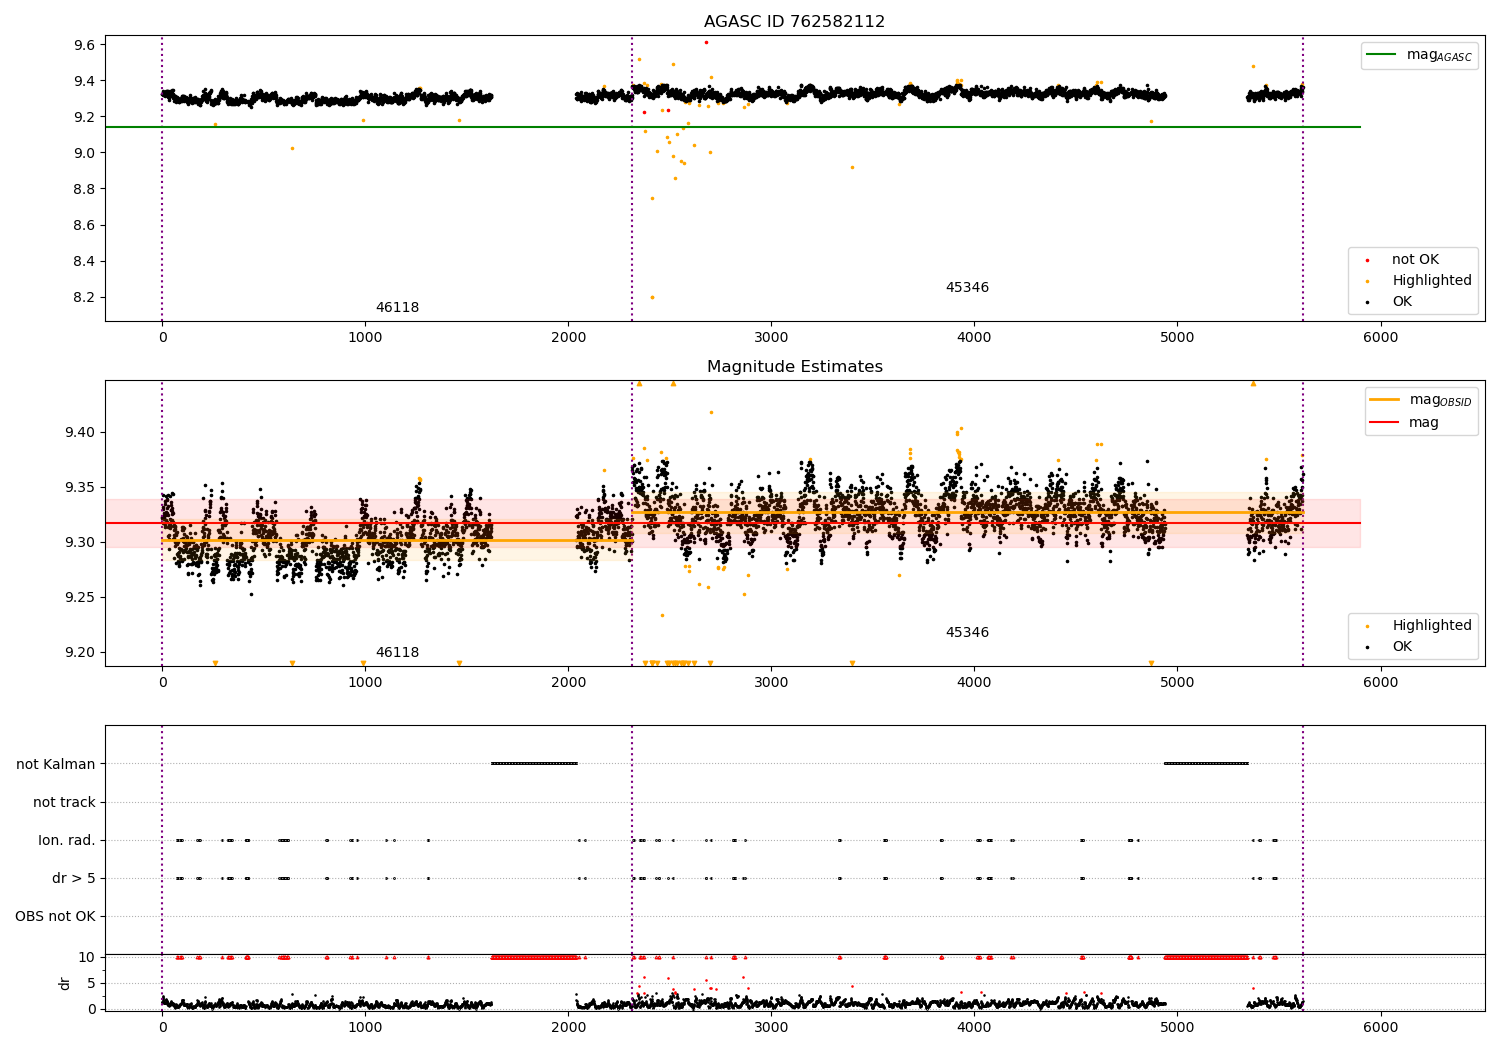Click the "dr" y-axis label

pyautogui.click(x=65, y=983)
